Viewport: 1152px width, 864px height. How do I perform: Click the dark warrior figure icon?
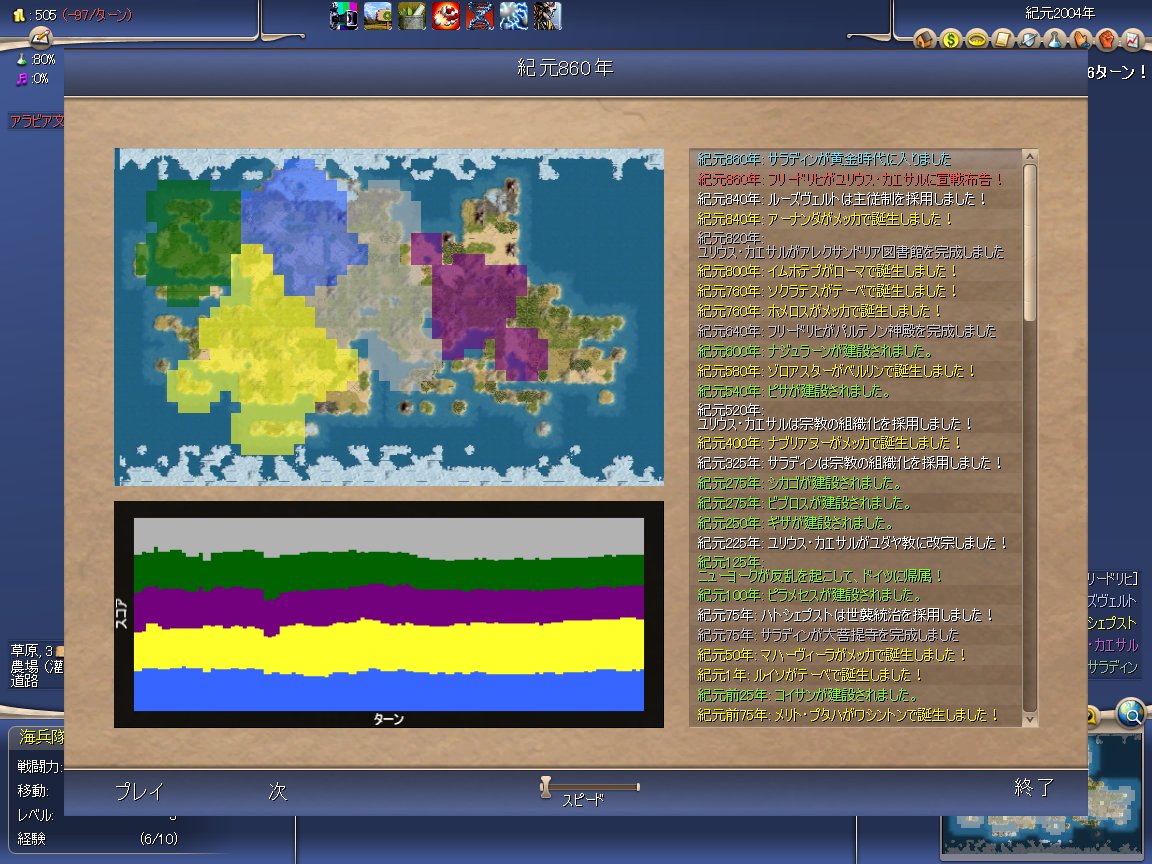547,16
